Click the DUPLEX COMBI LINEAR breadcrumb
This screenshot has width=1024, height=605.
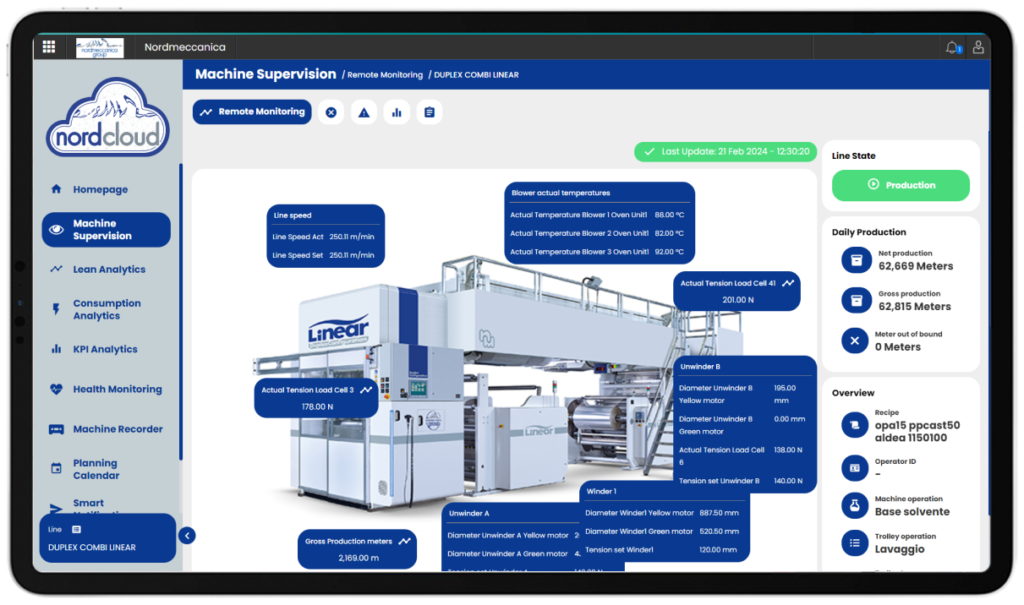pyautogui.click(x=476, y=75)
